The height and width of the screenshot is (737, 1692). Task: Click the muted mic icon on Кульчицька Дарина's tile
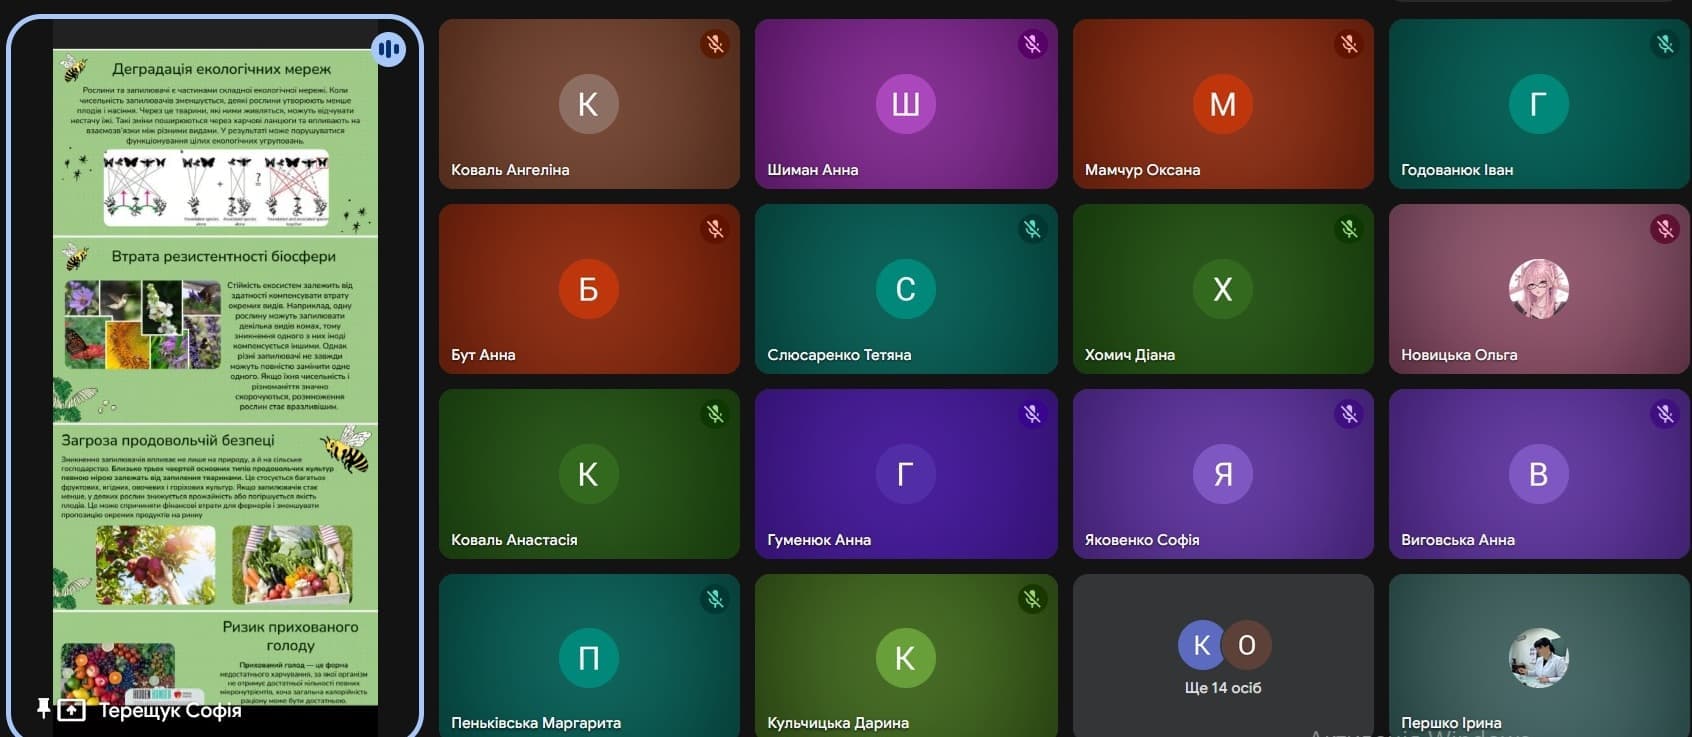coord(1032,599)
